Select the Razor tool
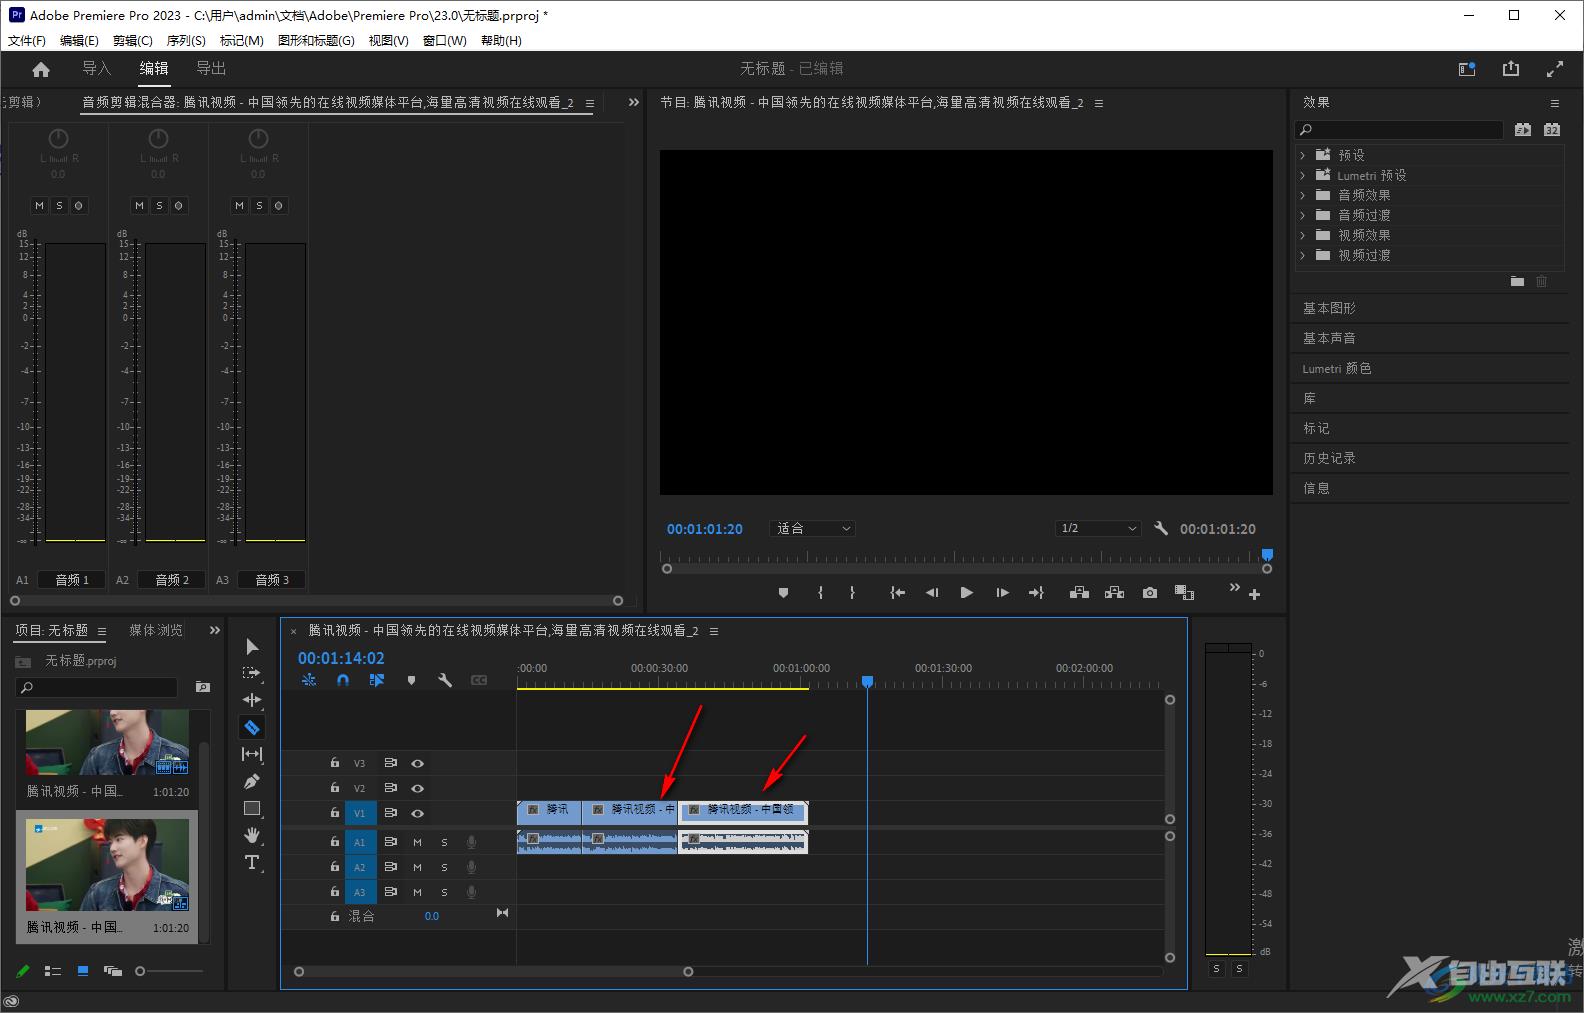 click(x=252, y=727)
